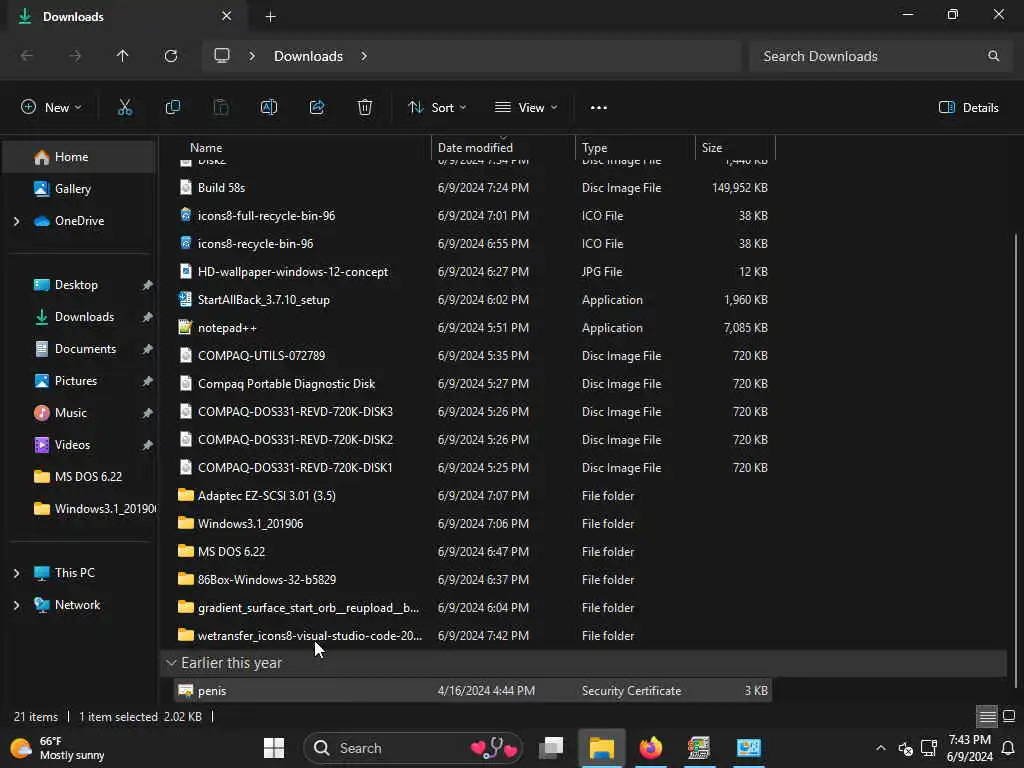
Task: Collapse the Earlier this year group
Action: pyautogui.click(x=171, y=663)
